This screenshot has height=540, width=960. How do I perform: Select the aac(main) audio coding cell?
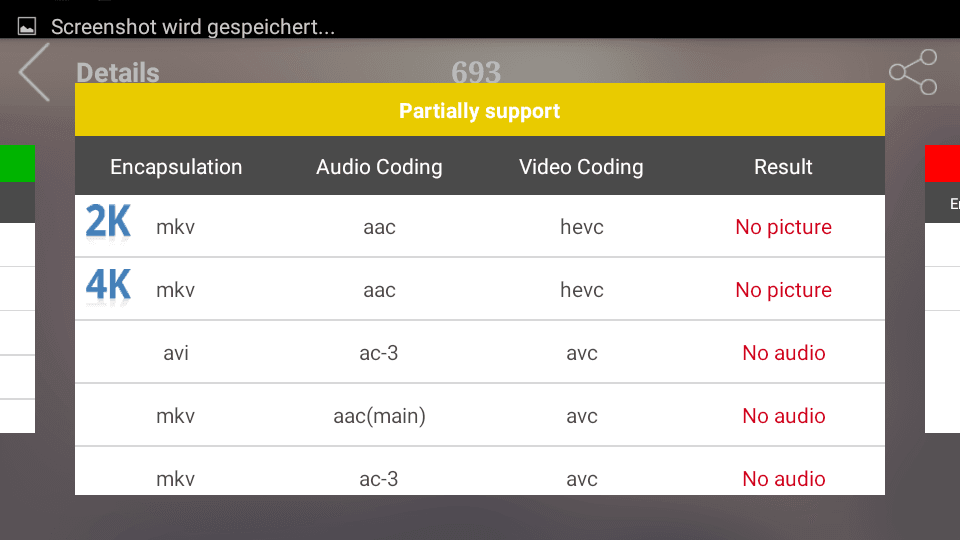(x=379, y=416)
